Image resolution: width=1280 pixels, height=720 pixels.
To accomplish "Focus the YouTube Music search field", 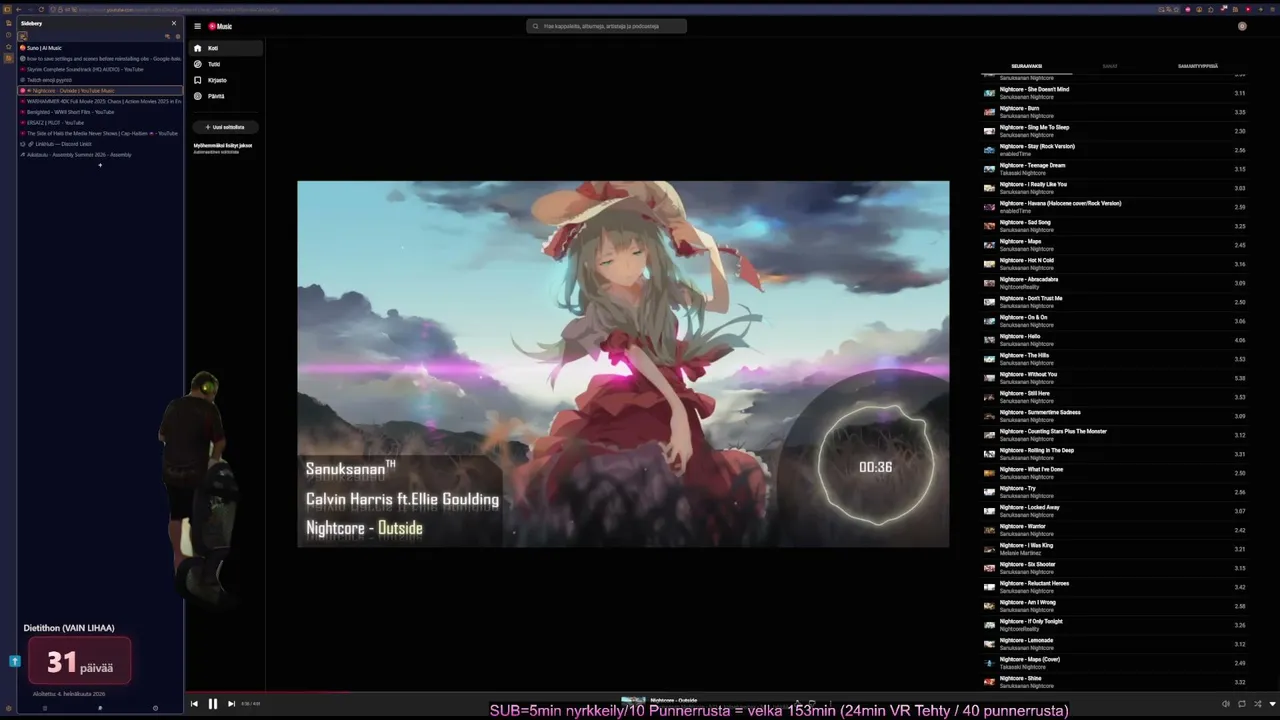I will point(607,26).
